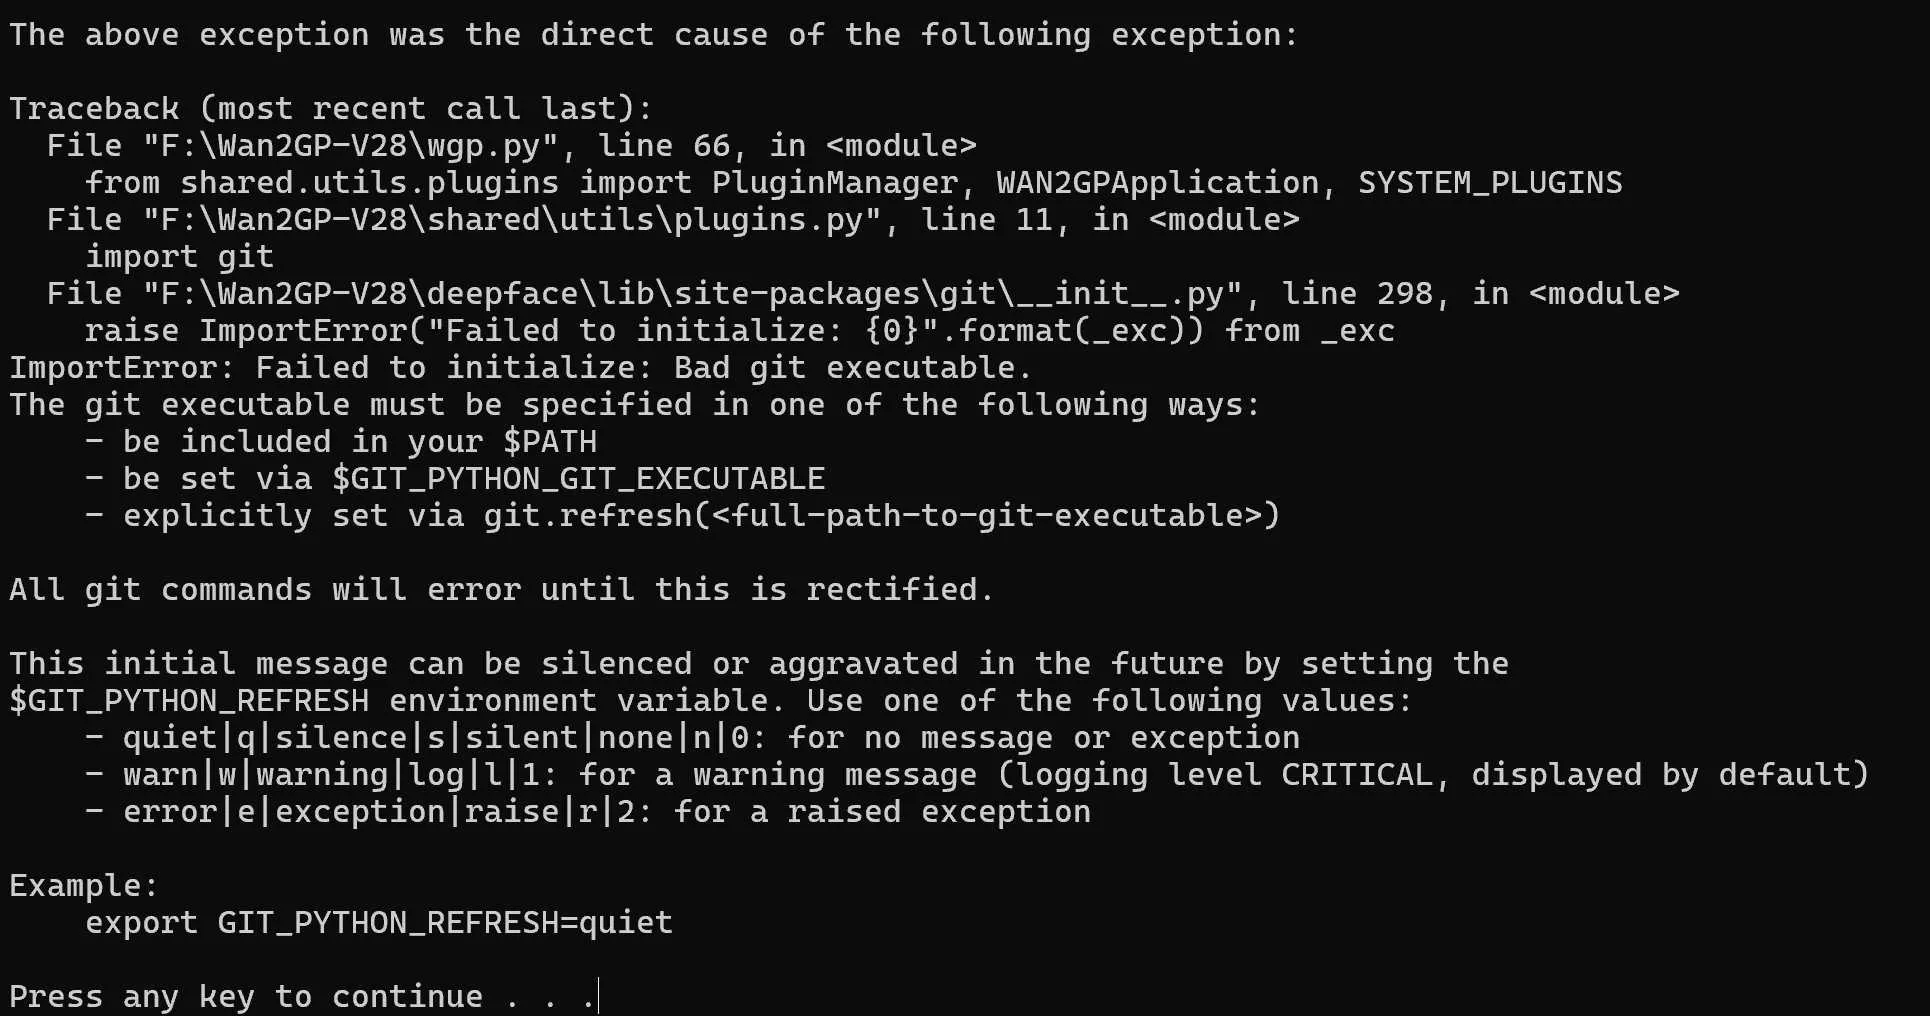Image resolution: width=1930 pixels, height=1016 pixels.
Task: Click the git.refresh(<full-path-to-git-executable>) text
Action: point(881,516)
